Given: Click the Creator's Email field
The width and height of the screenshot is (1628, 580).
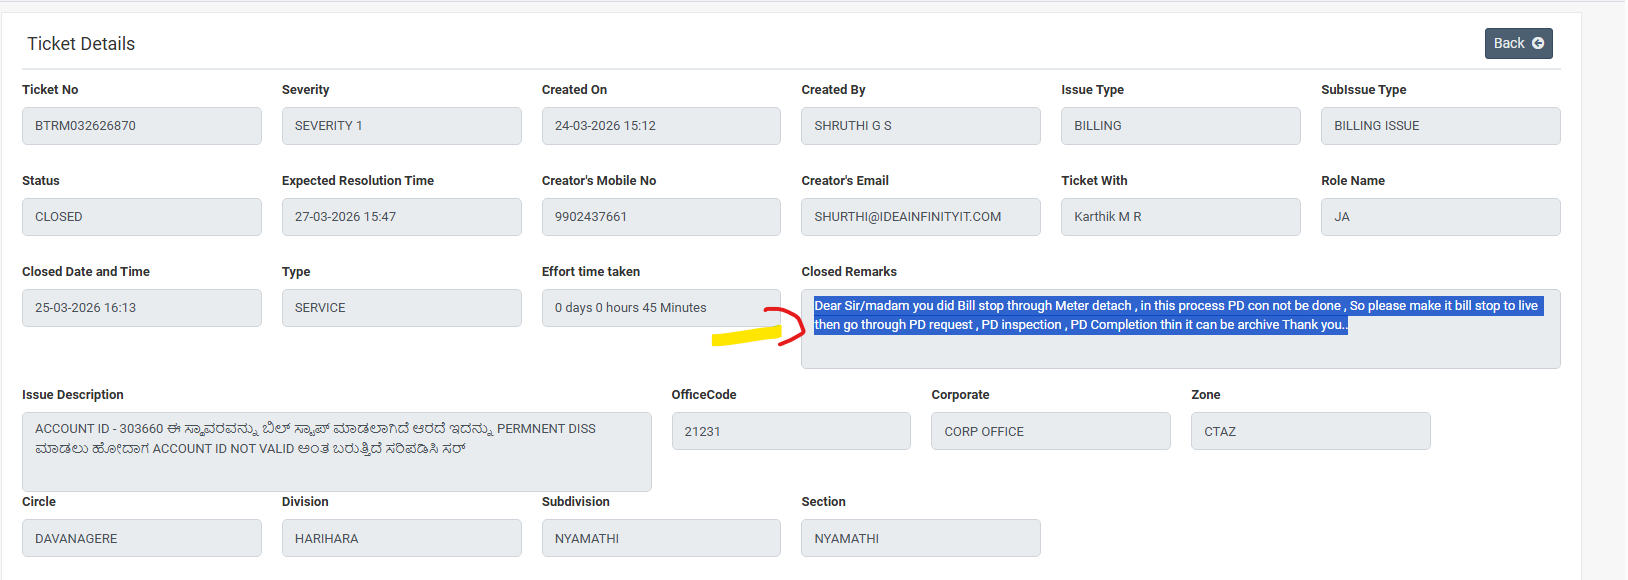Looking at the screenshot, I should tap(920, 217).
